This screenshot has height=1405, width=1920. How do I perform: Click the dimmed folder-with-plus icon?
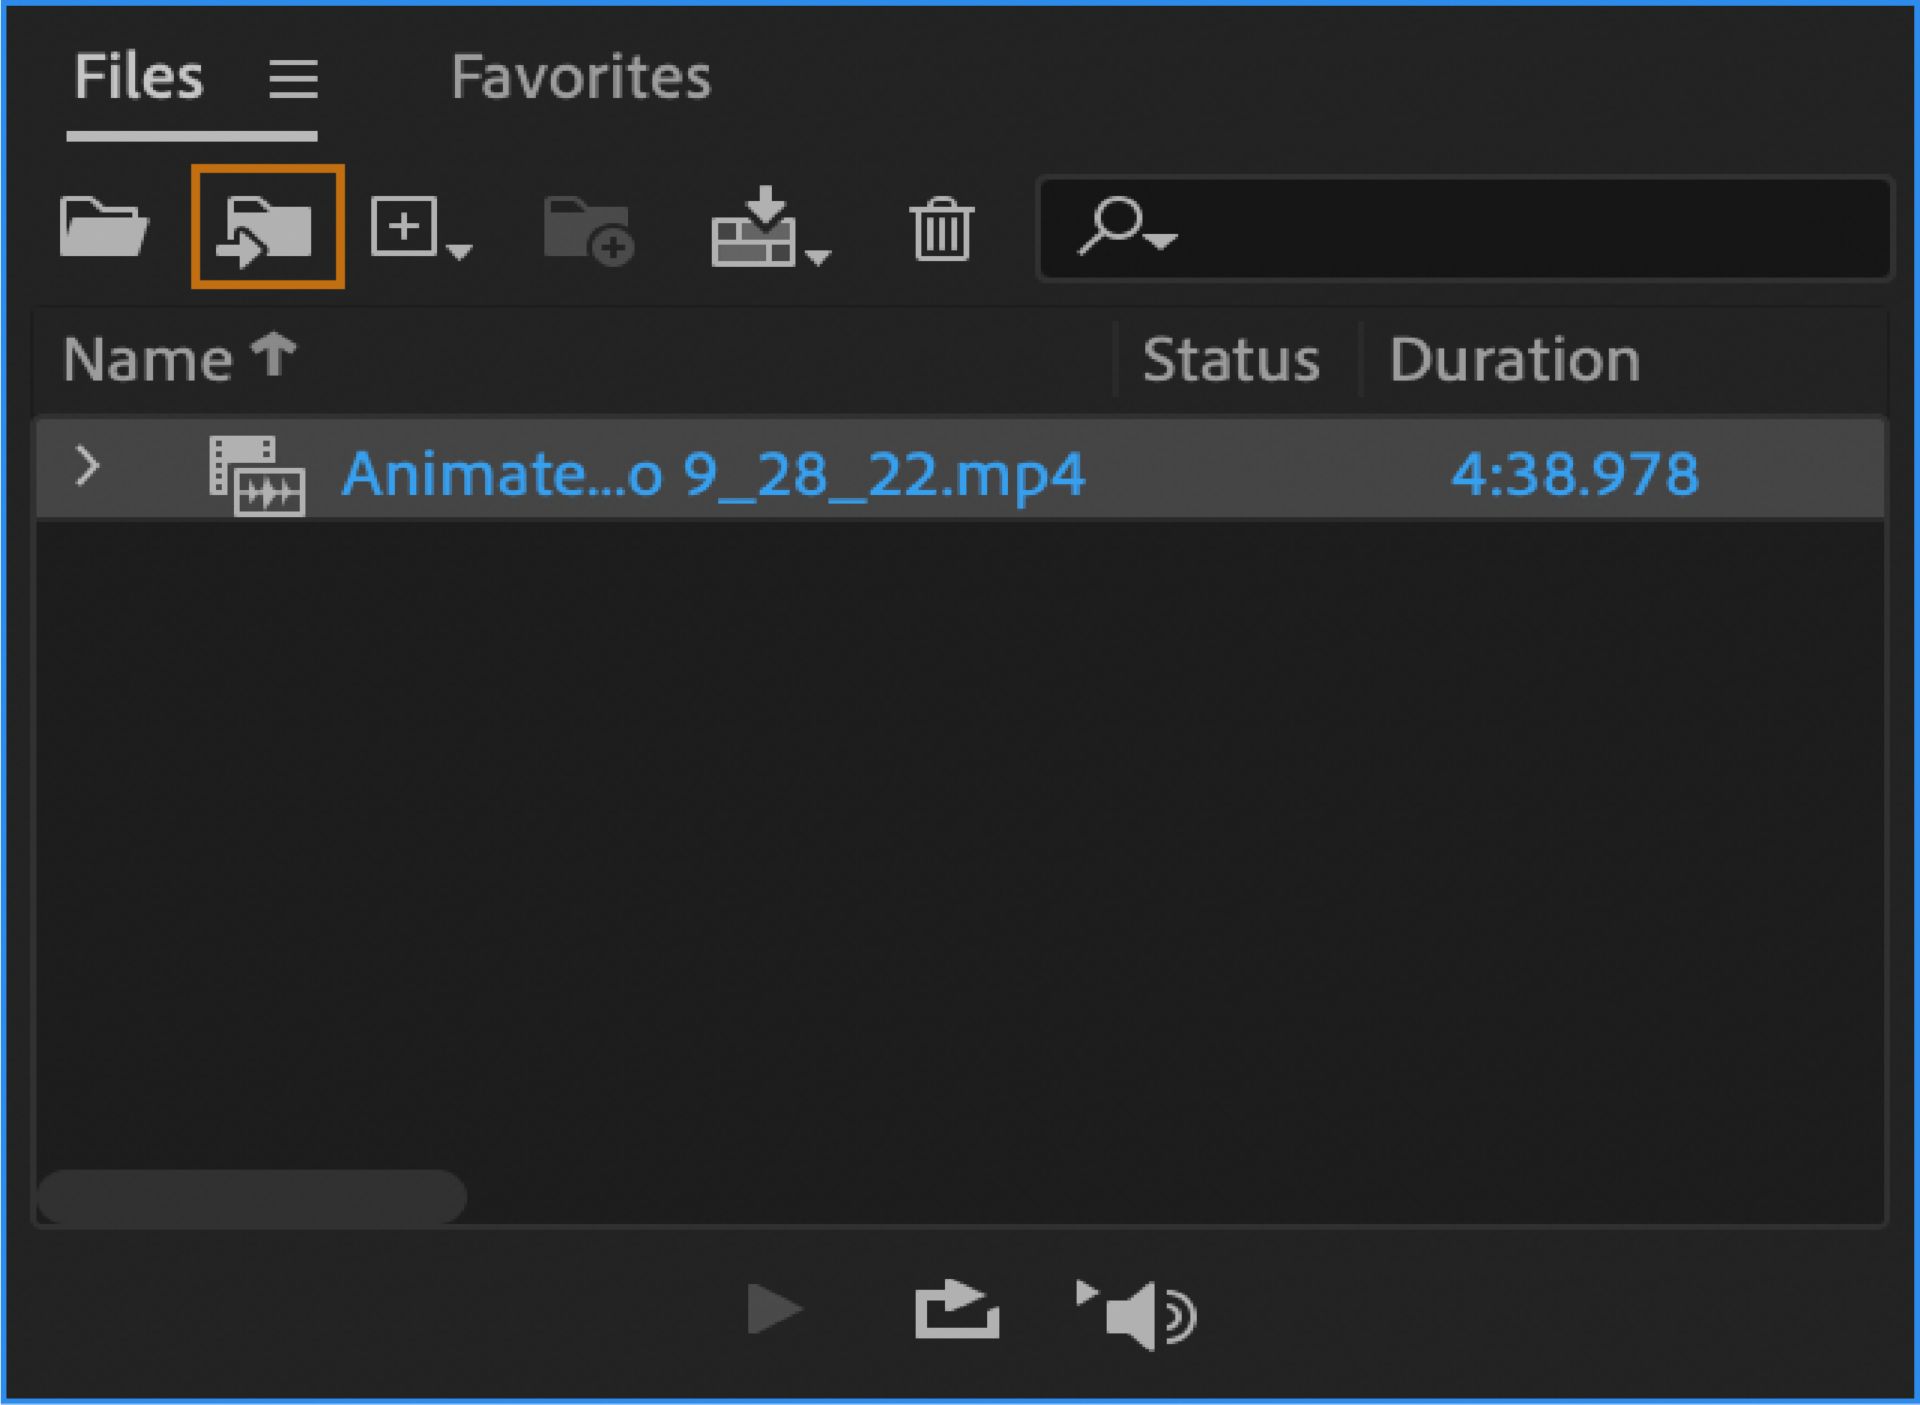589,231
